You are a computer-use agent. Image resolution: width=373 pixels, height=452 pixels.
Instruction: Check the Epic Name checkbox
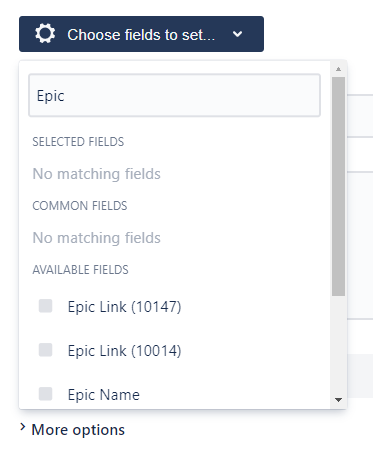tap(45, 394)
